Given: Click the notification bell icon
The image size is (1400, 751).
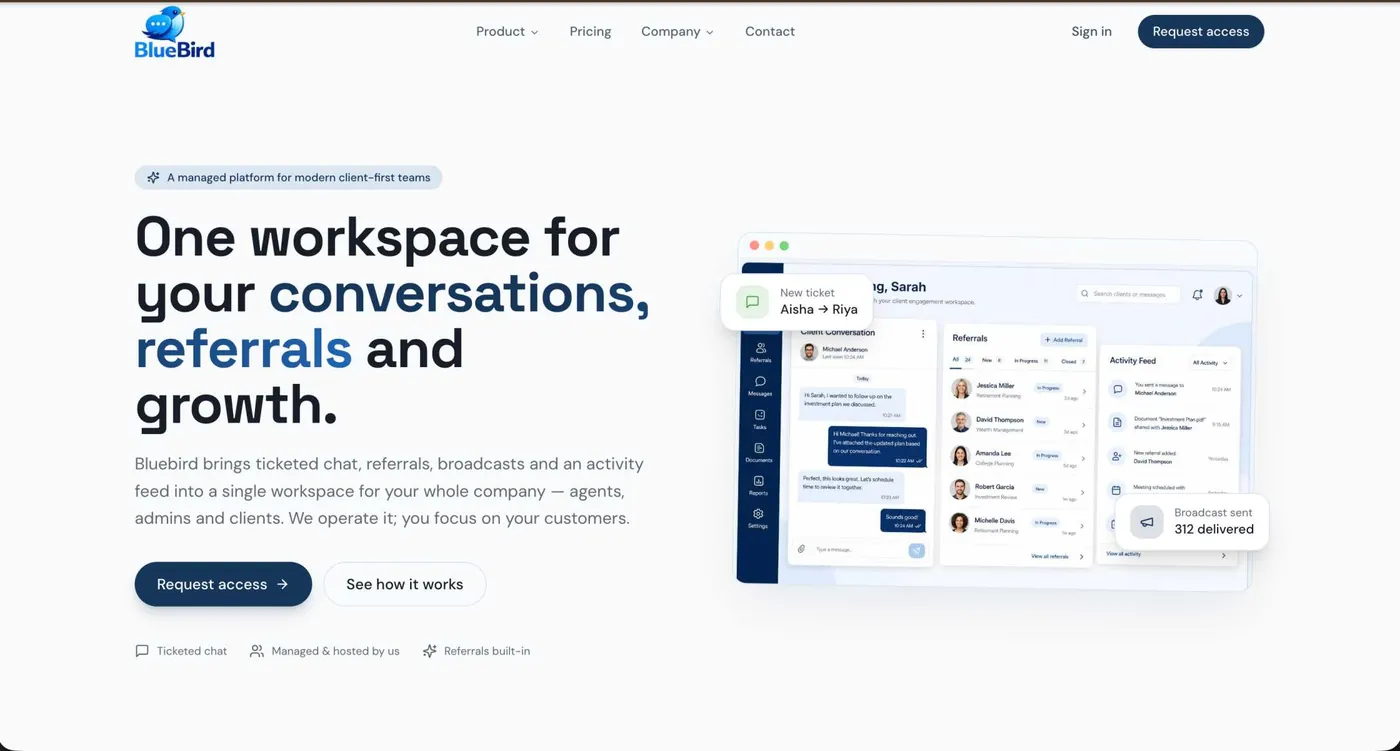Looking at the screenshot, I should pos(1198,295).
